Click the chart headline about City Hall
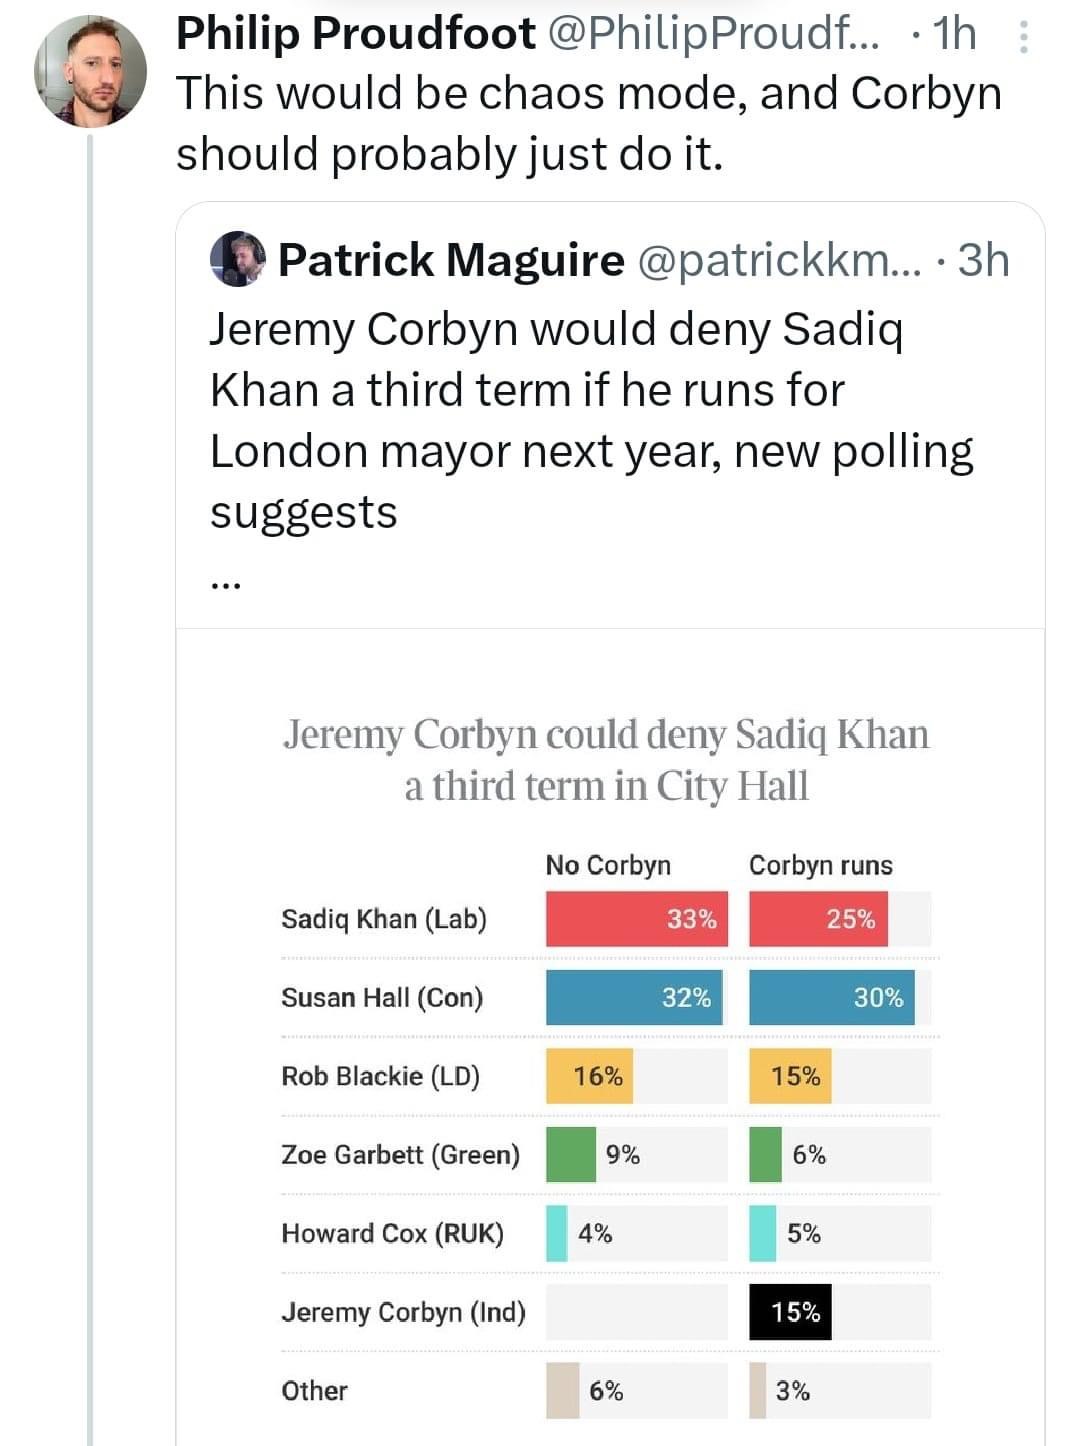Viewport: 1080px width, 1446px height. pos(606,760)
